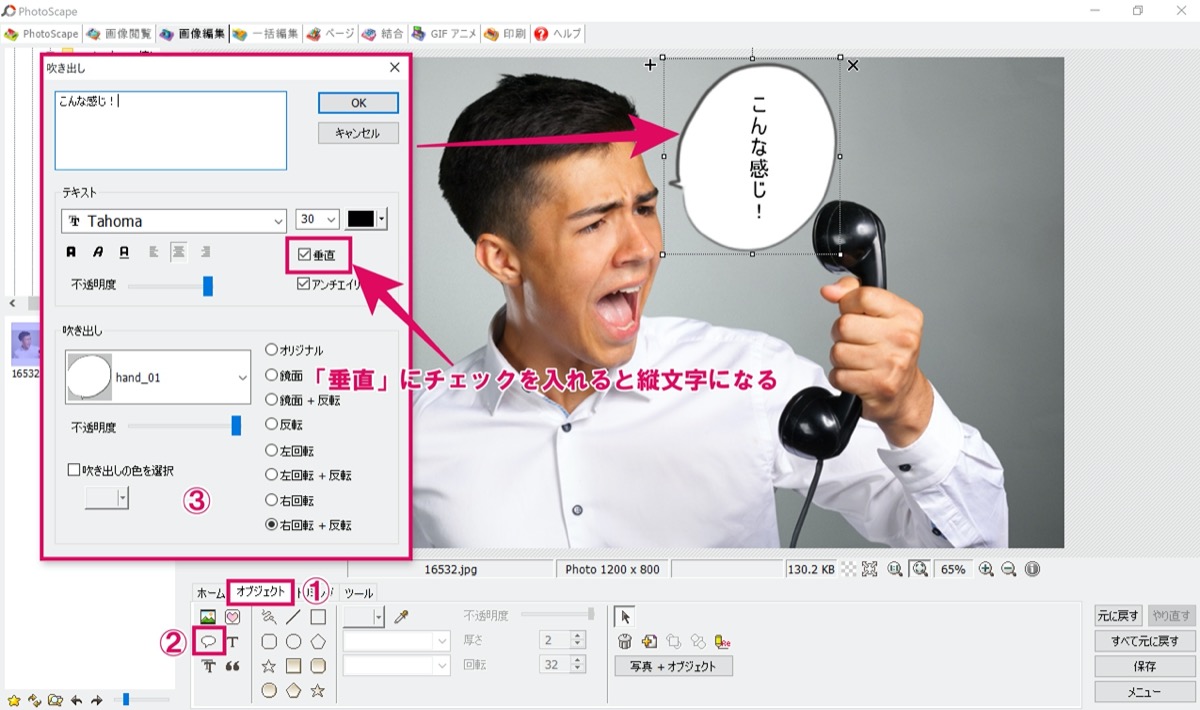This screenshot has height=710, width=1200.
Task: Click the zoom out magnifier icon
Action: tap(1009, 569)
